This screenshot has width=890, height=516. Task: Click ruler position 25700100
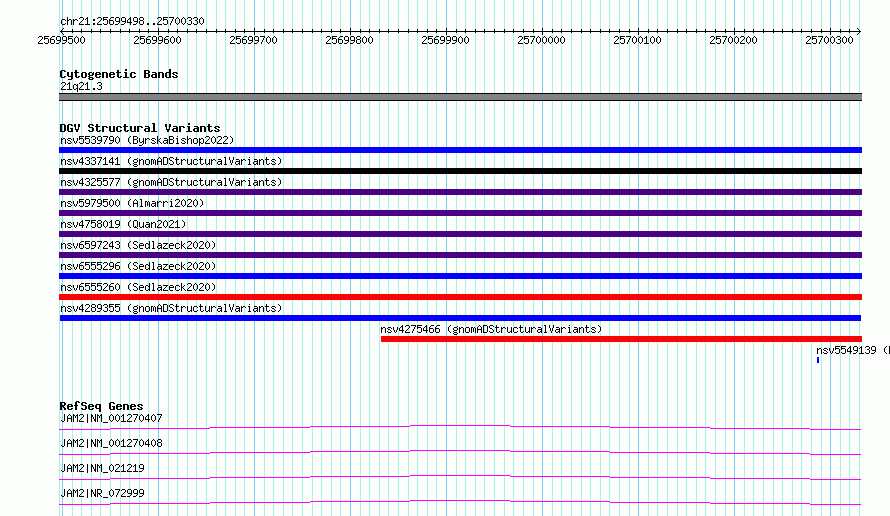637,40
